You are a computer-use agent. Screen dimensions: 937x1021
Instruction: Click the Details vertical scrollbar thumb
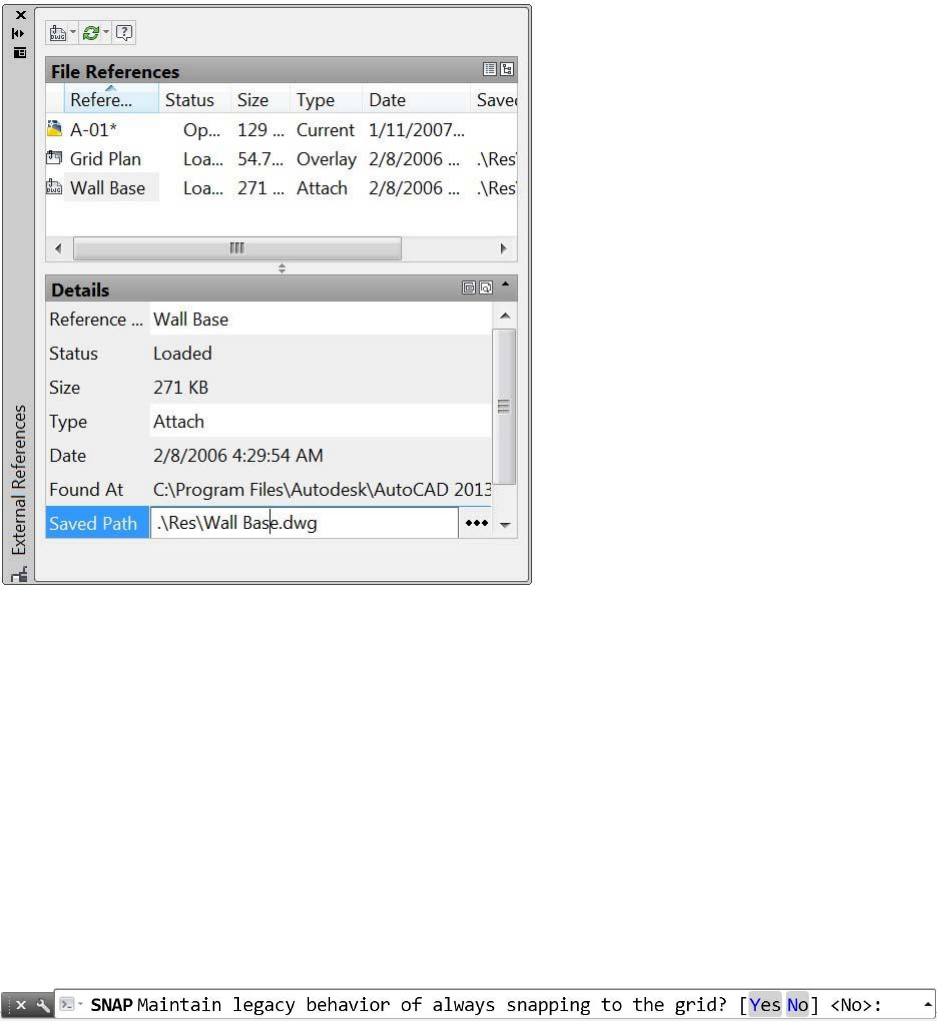[x=504, y=407]
